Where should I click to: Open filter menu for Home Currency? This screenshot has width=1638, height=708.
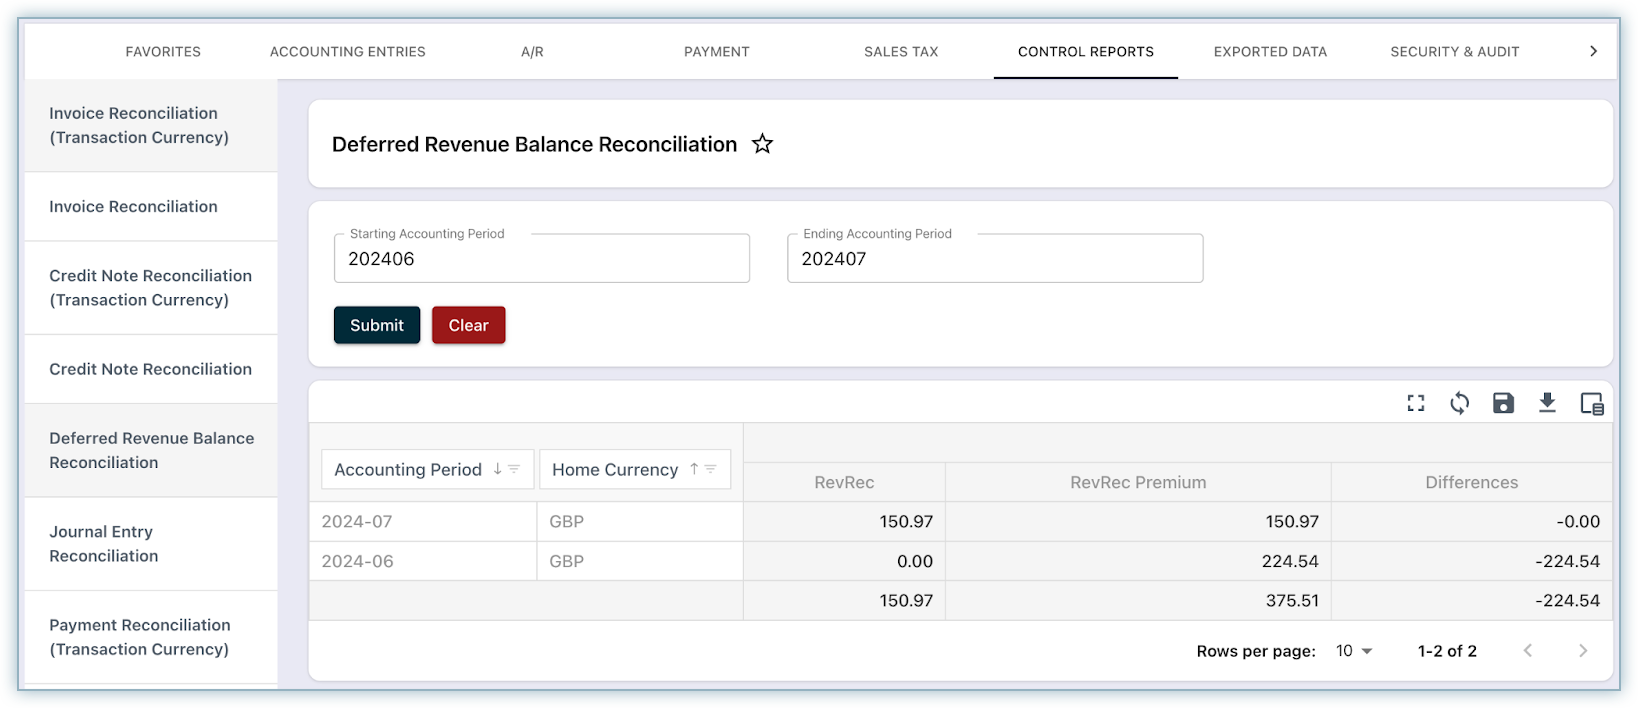pos(711,469)
